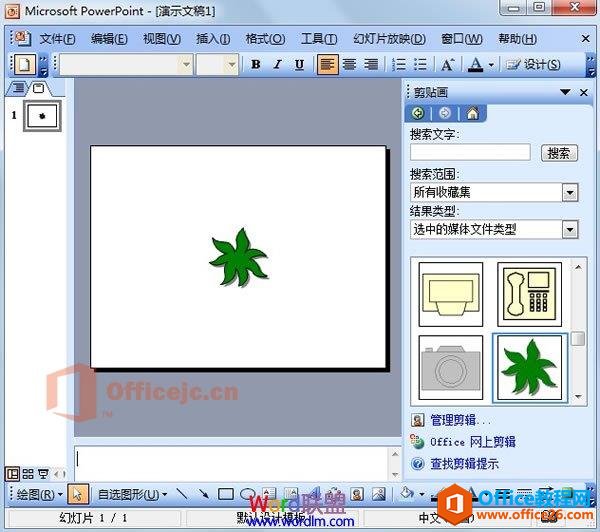Open the 视图(V) menu
Screen dimensions: 600x532
161,39
